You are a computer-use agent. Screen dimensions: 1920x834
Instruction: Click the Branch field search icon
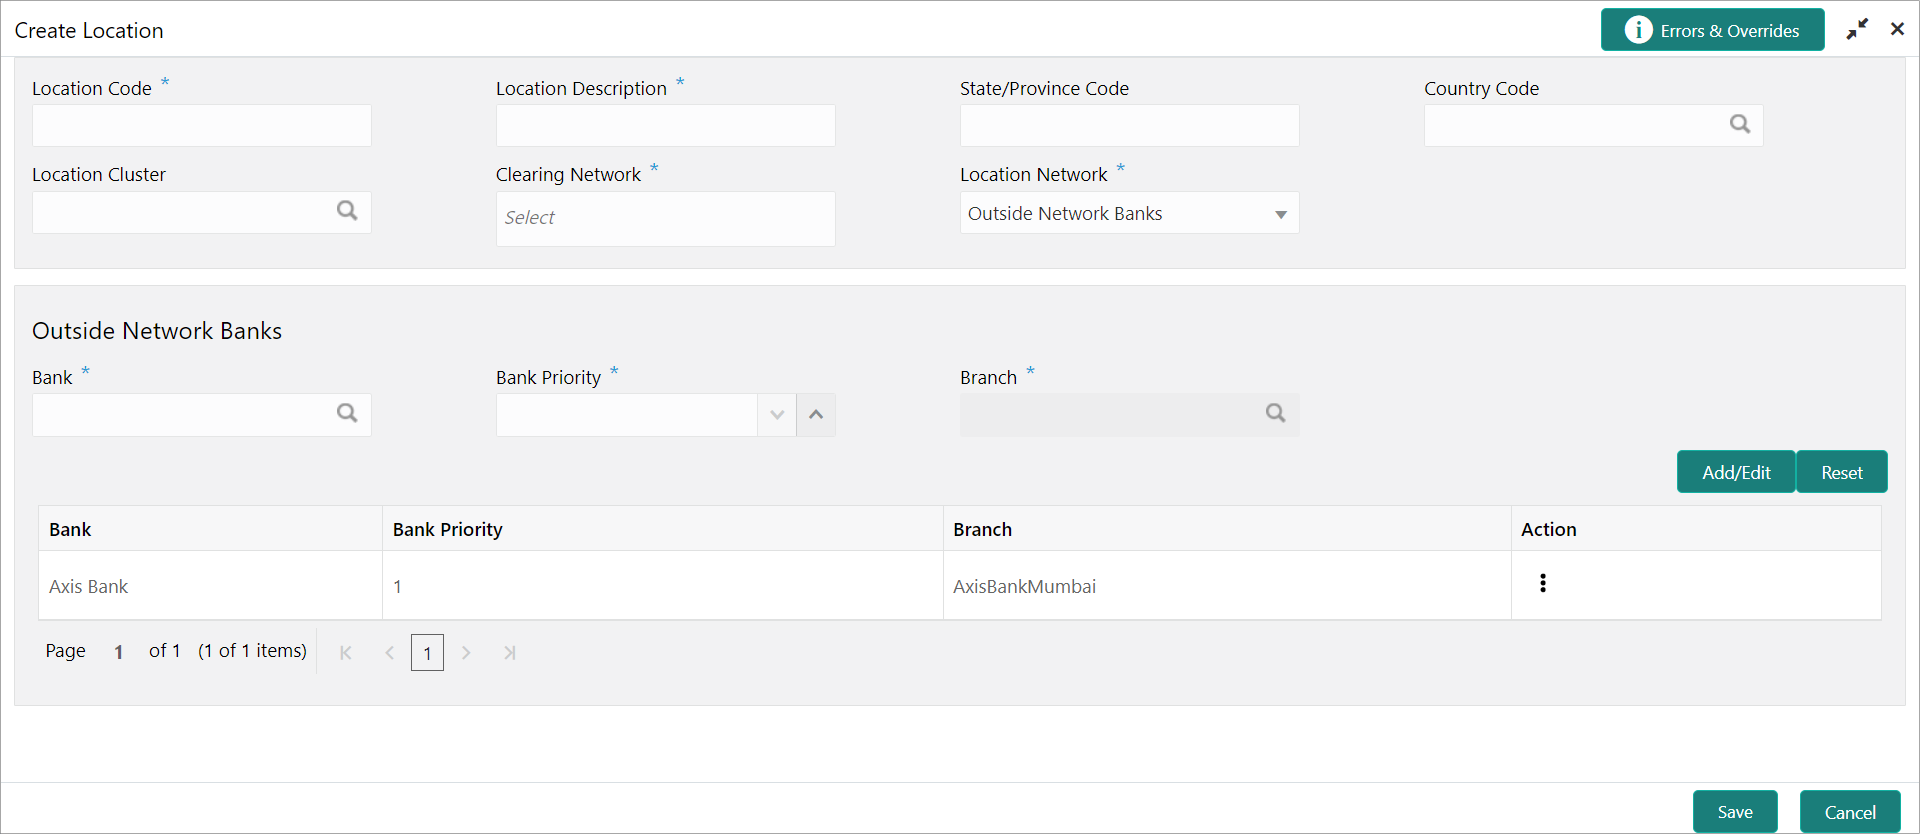pos(1276,413)
